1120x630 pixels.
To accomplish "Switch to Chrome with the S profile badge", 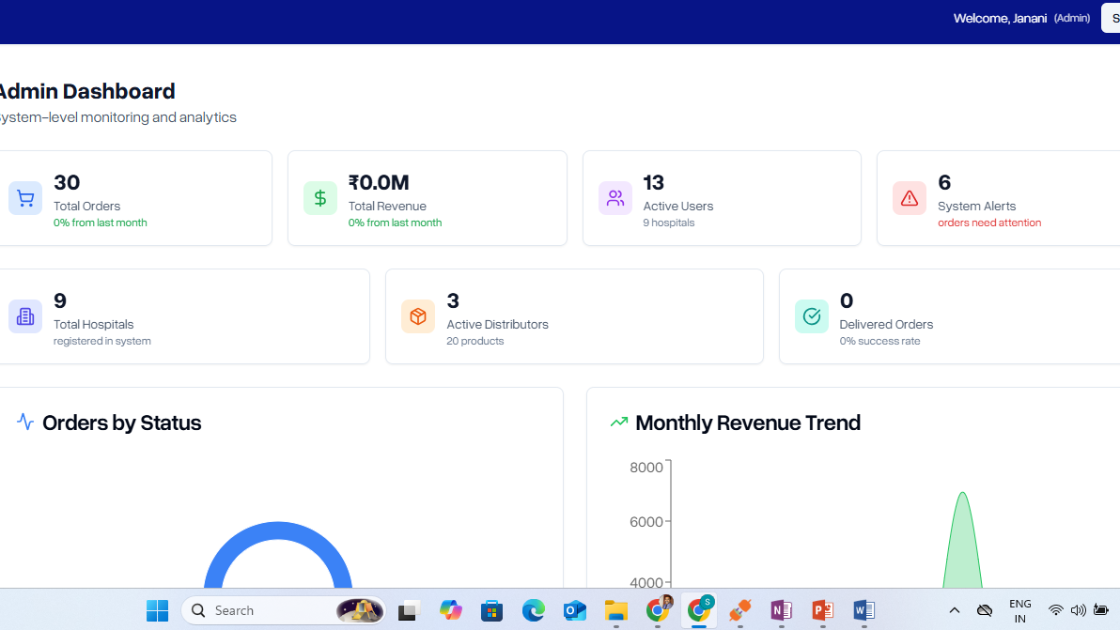I will tap(699, 609).
